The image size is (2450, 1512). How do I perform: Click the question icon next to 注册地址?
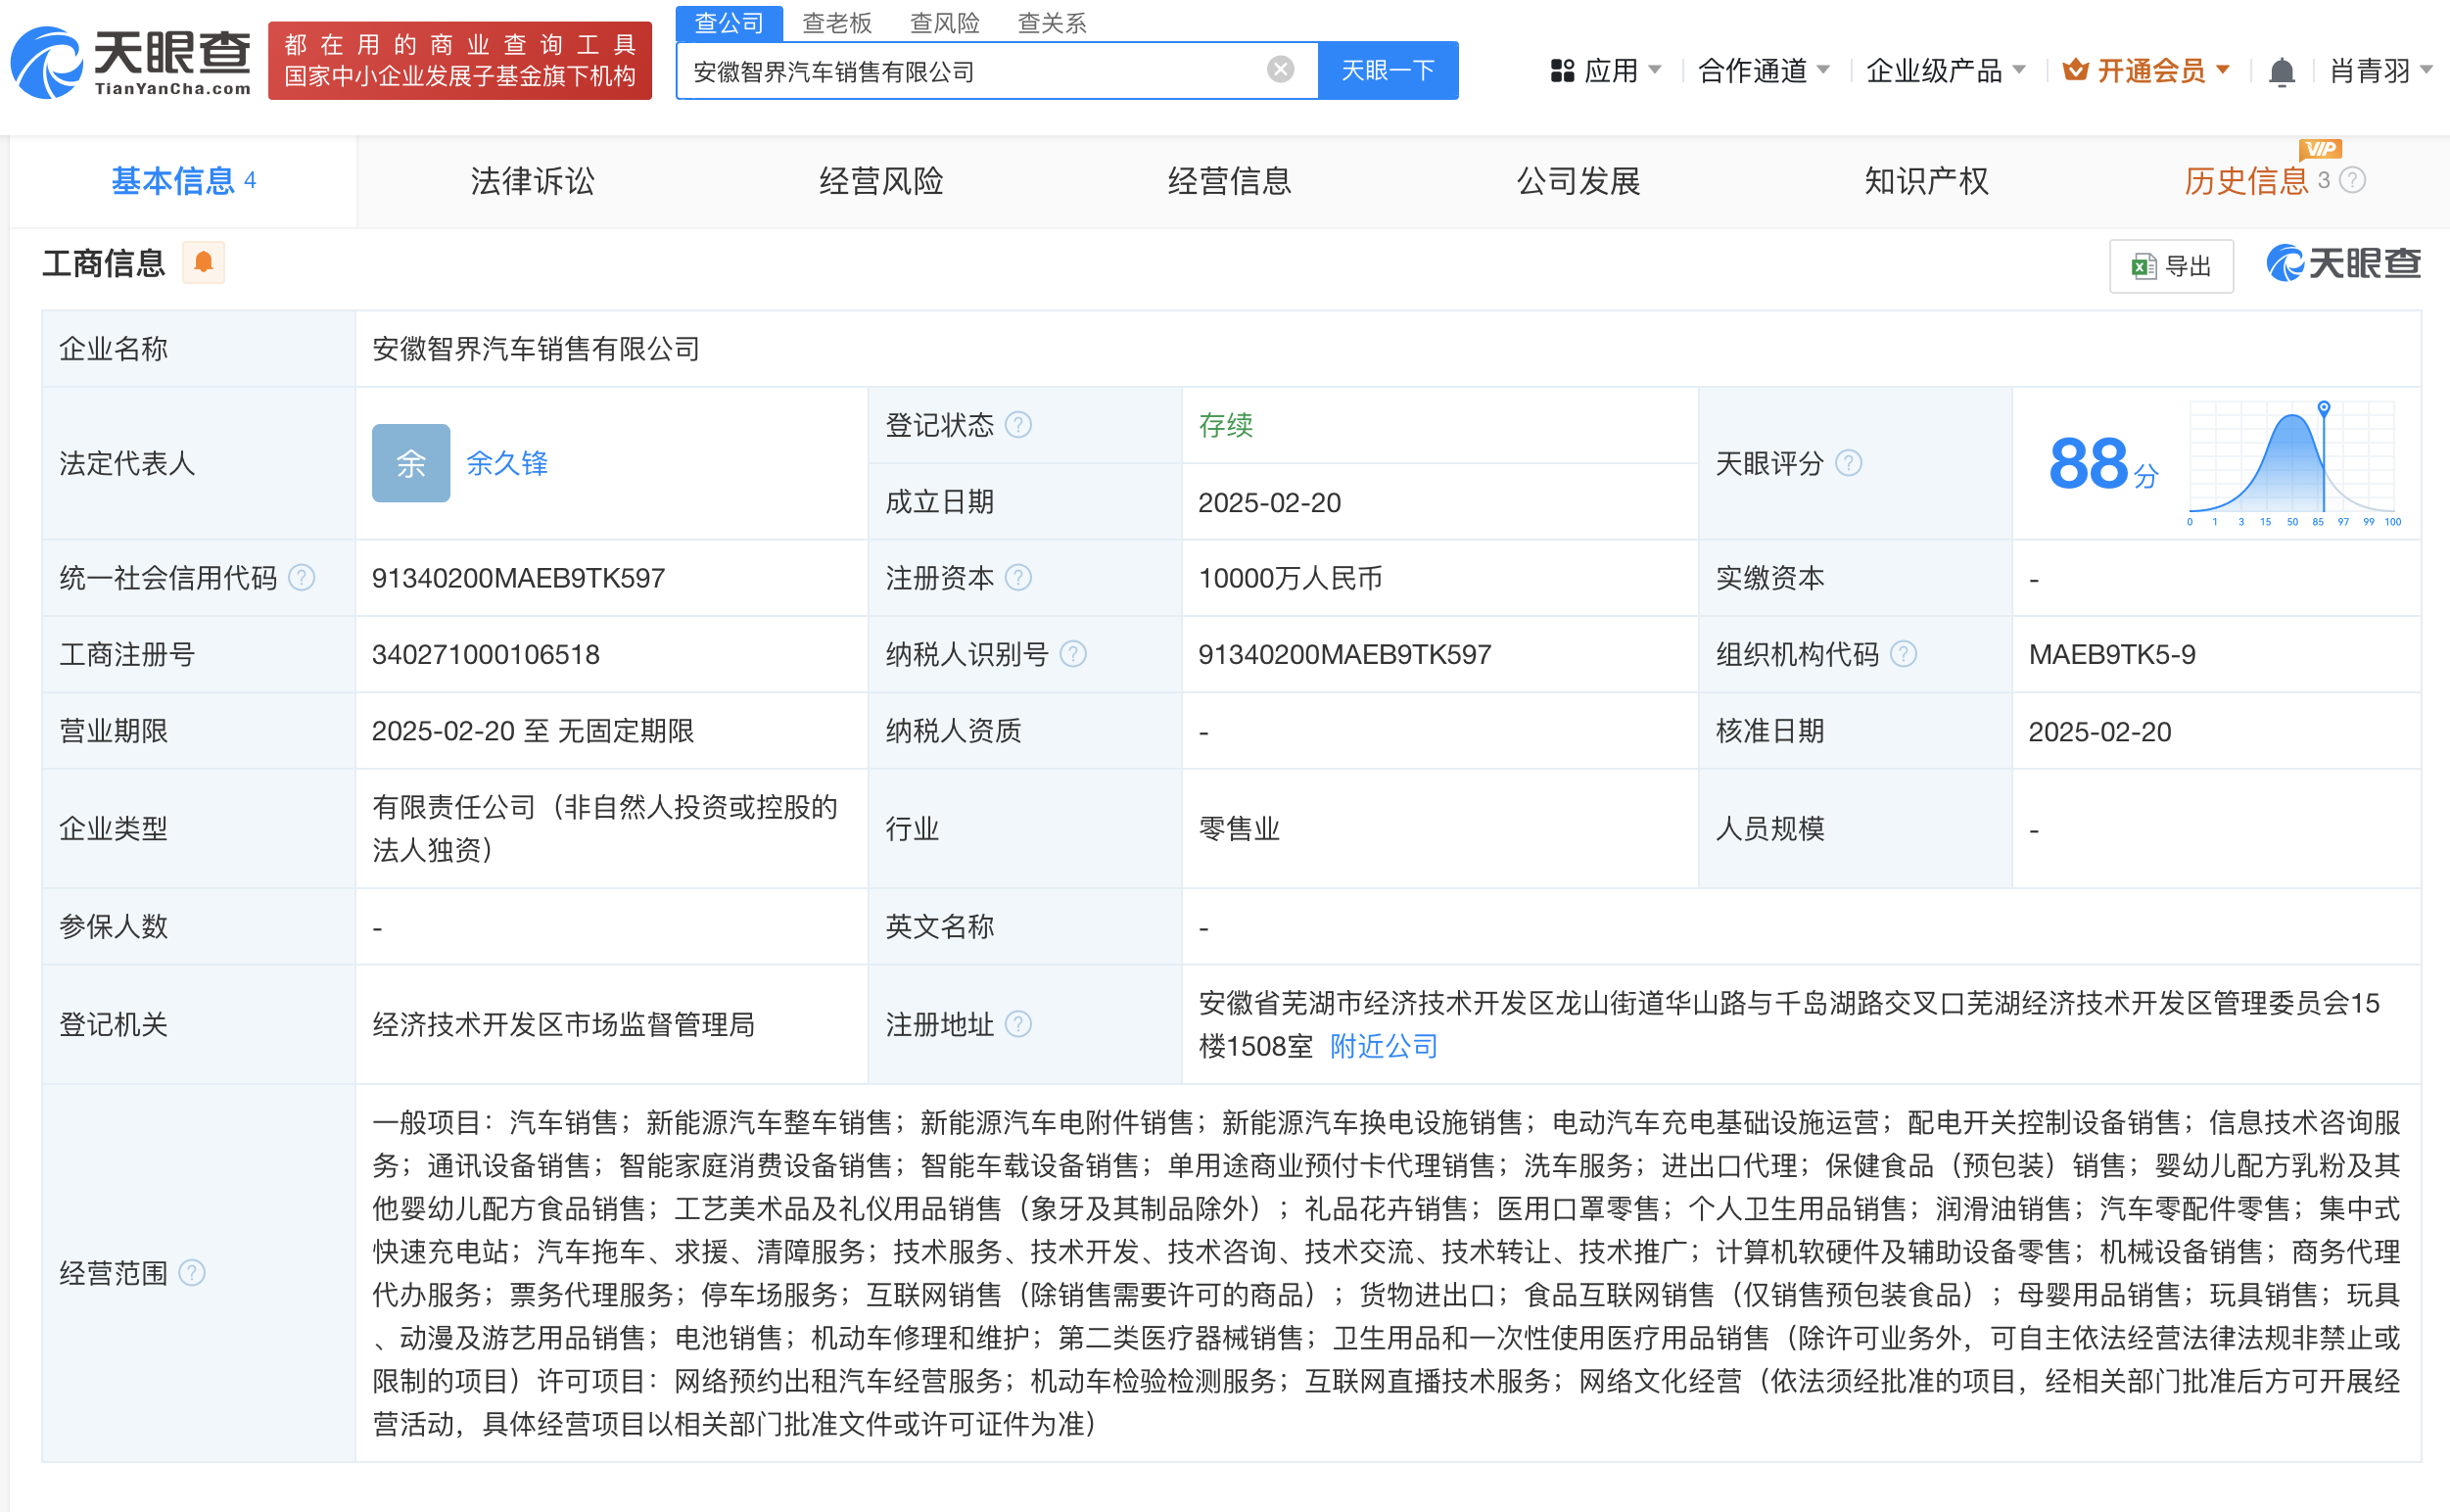1018,1024
